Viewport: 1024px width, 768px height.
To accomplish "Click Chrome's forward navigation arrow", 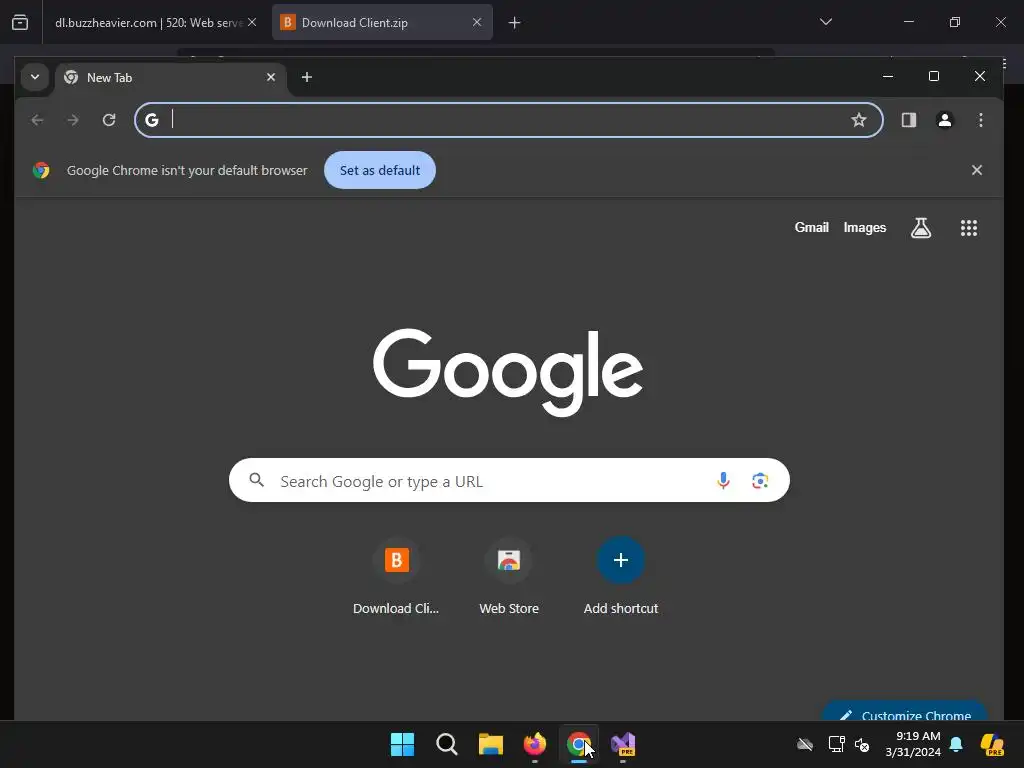I will (x=73, y=120).
